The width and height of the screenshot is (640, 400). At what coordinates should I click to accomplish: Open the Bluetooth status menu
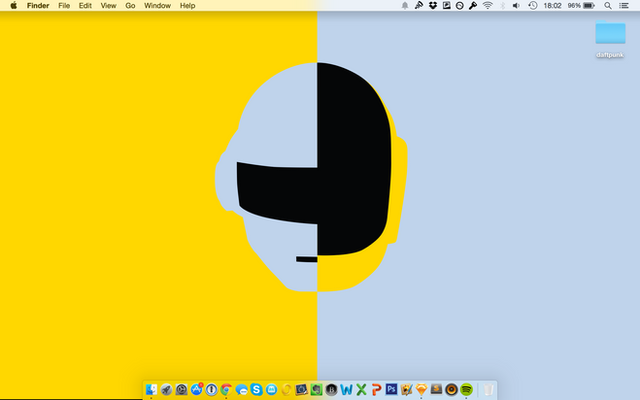502,6
